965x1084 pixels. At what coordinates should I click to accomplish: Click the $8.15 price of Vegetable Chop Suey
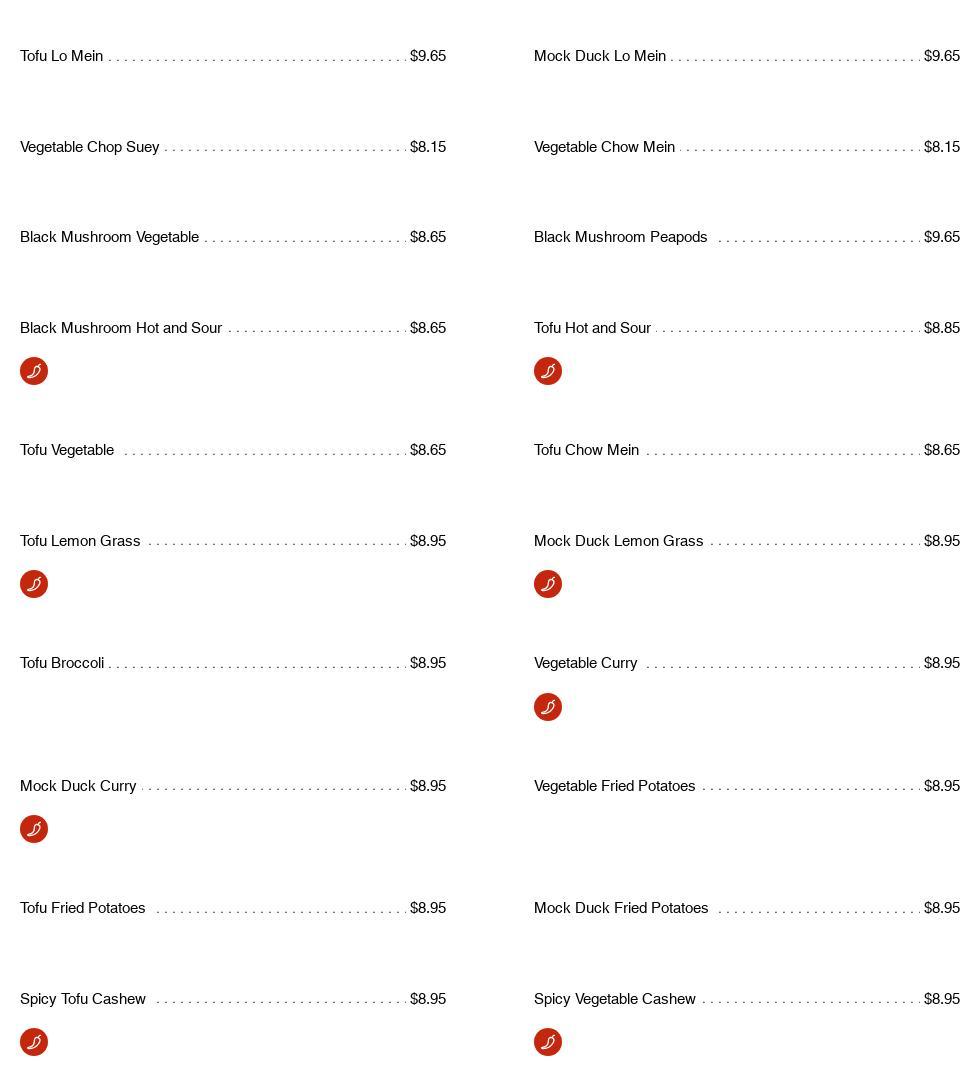428,147
